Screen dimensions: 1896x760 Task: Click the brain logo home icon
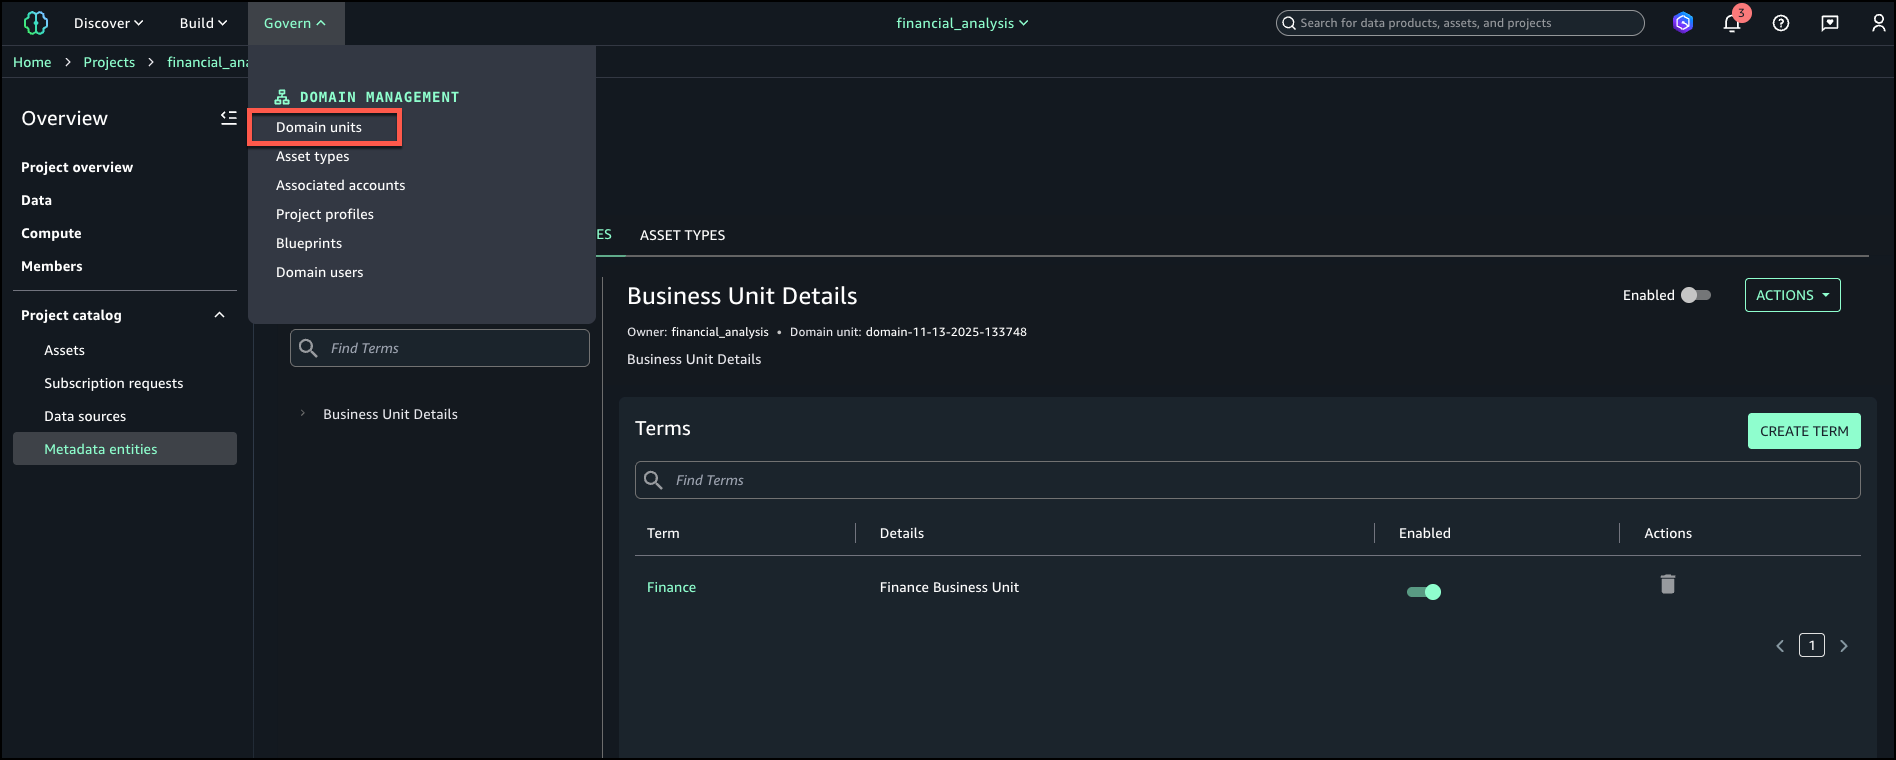point(36,23)
